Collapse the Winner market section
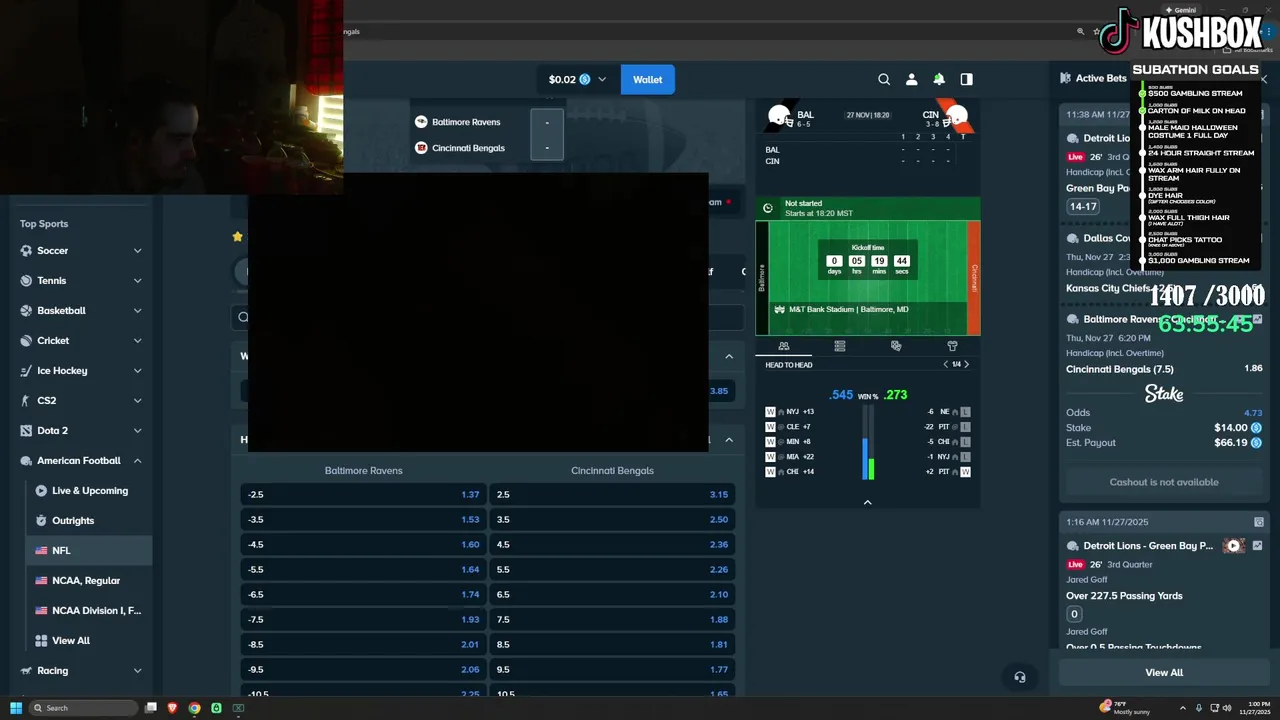This screenshot has height=720, width=1280. click(x=729, y=356)
